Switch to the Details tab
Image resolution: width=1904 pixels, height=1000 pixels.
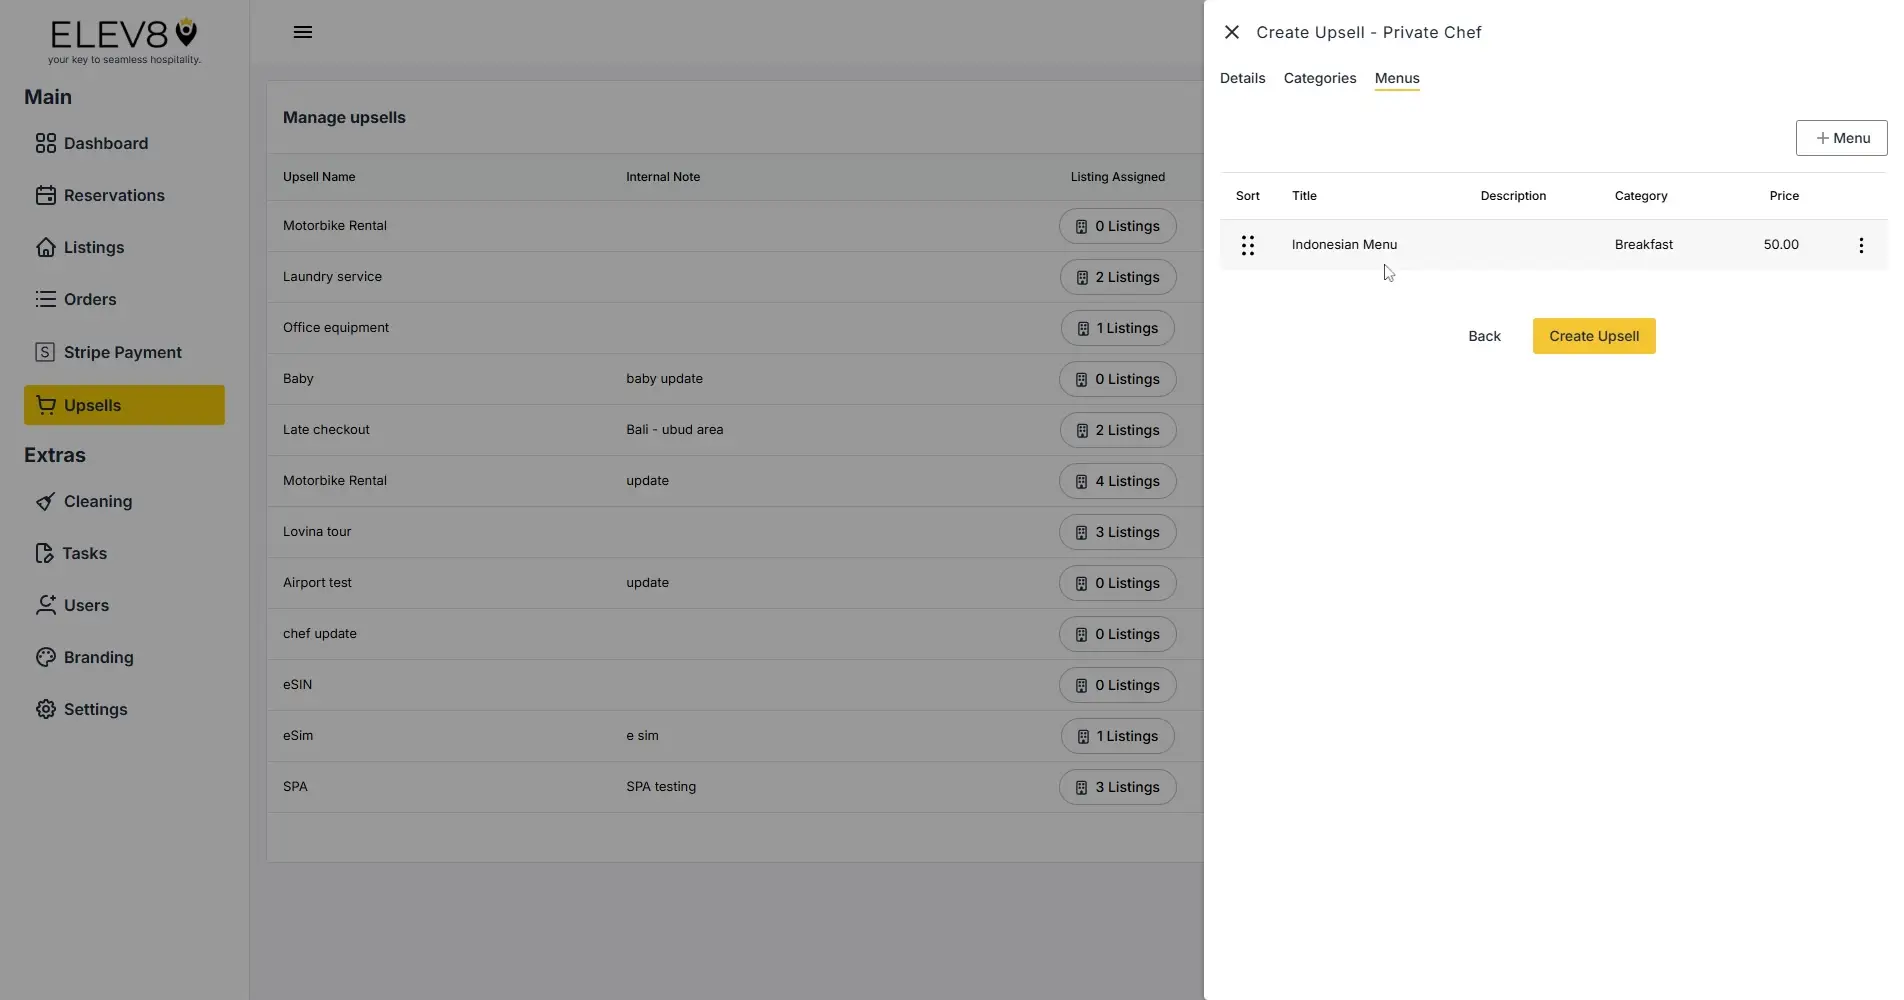coord(1241,78)
